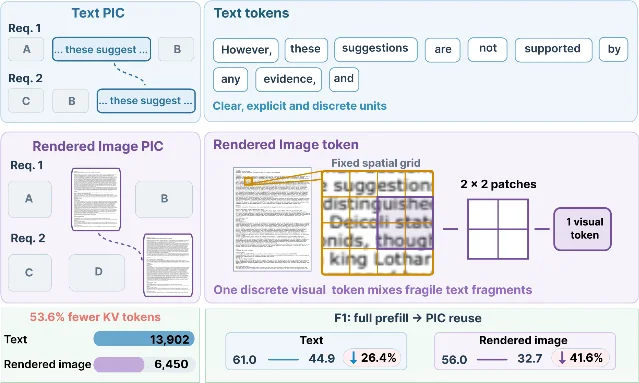Screen dimensions: 639x383
Task: Open the Req. 2 rendered page thumbnail
Action: pos(168,265)
